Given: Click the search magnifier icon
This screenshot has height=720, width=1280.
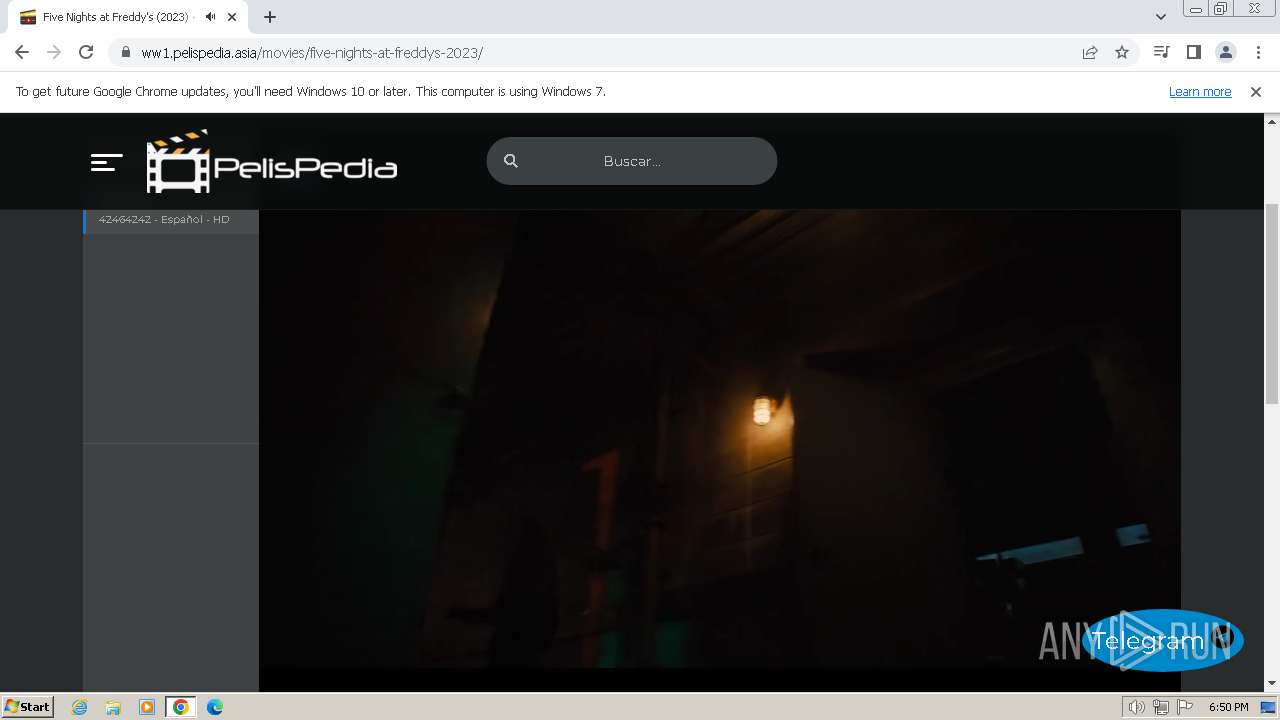Looking at the screenshot, I should pyautogui.click(x=511, y=161).
